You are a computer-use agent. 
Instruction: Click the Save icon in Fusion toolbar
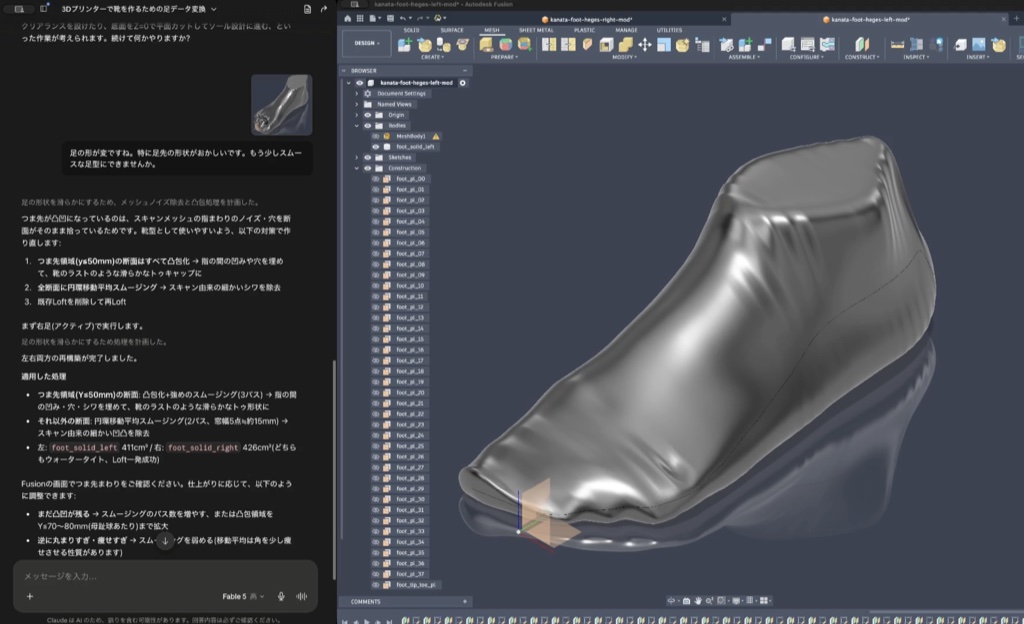click(390, 18)
